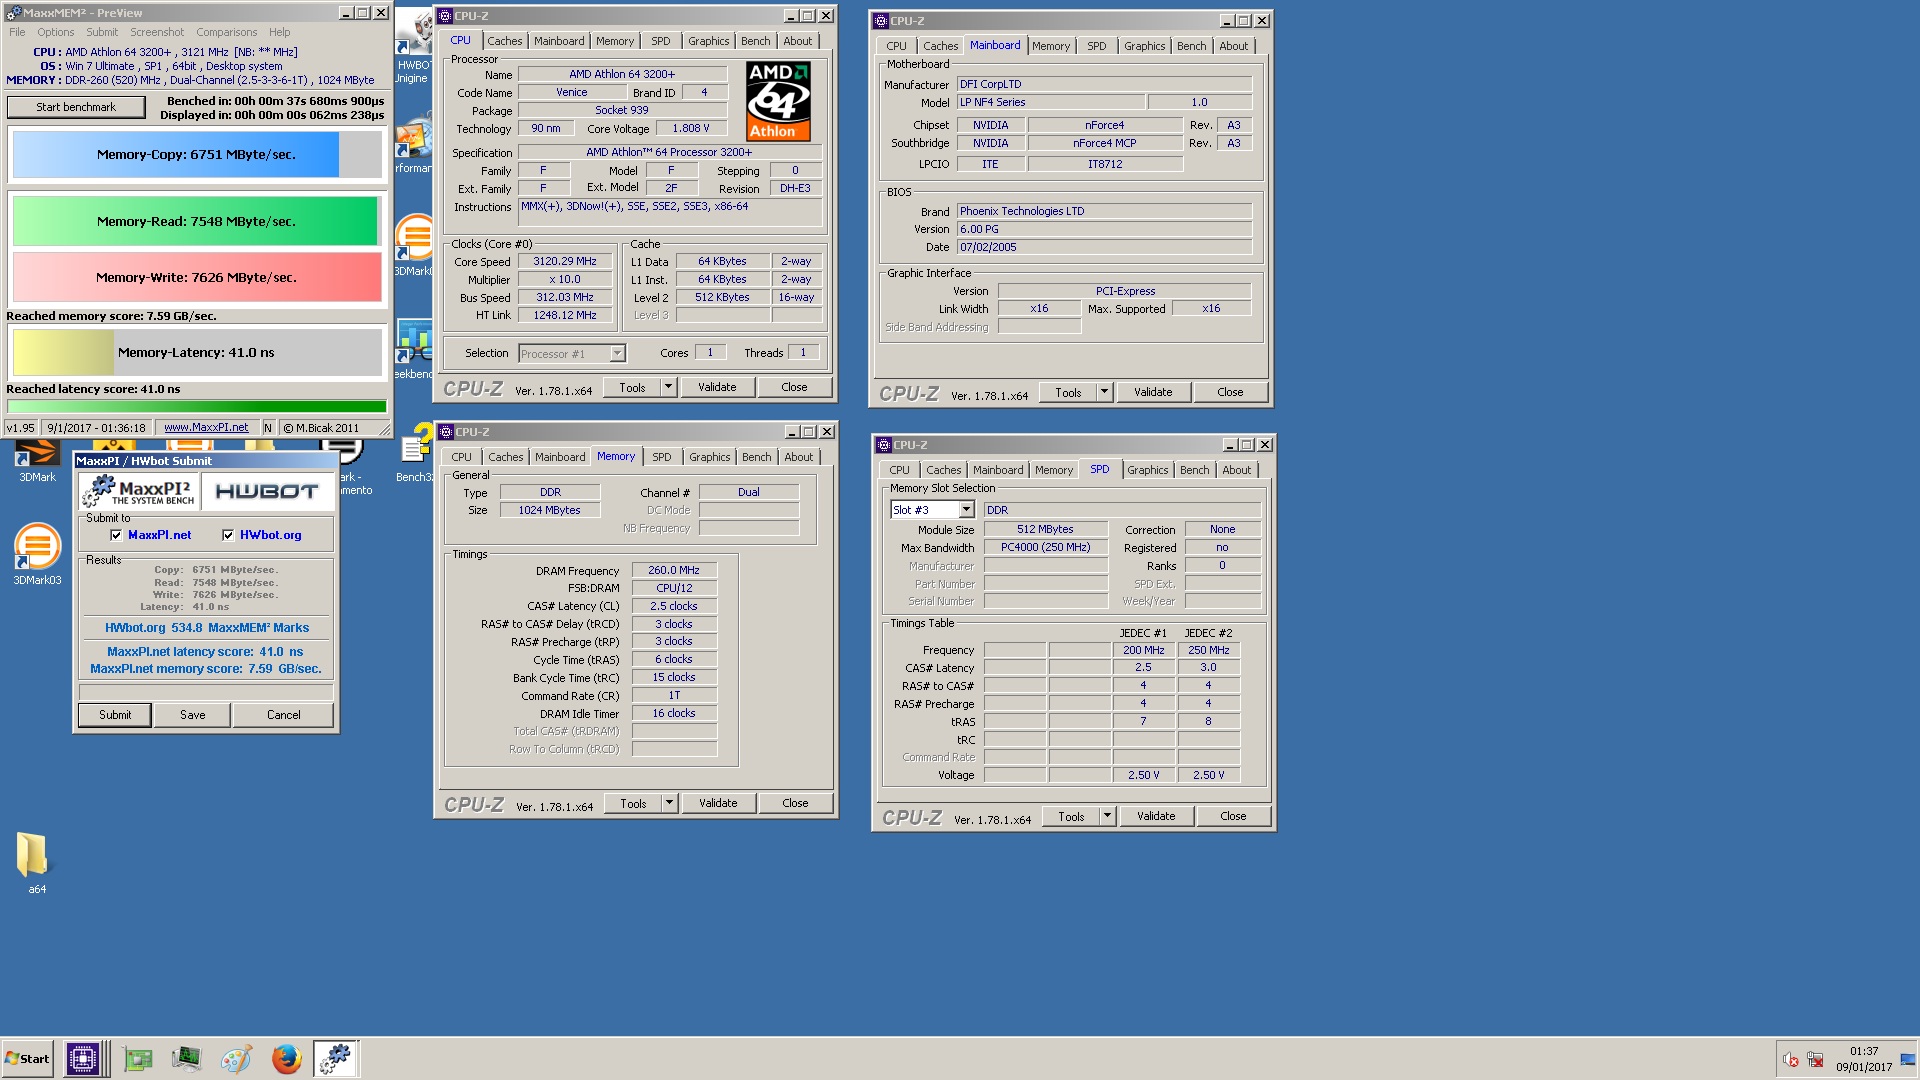Expand the Tools dropdown arrow in the CPU window
This screenshot has height=1080, width=1920.
[668, 387]
